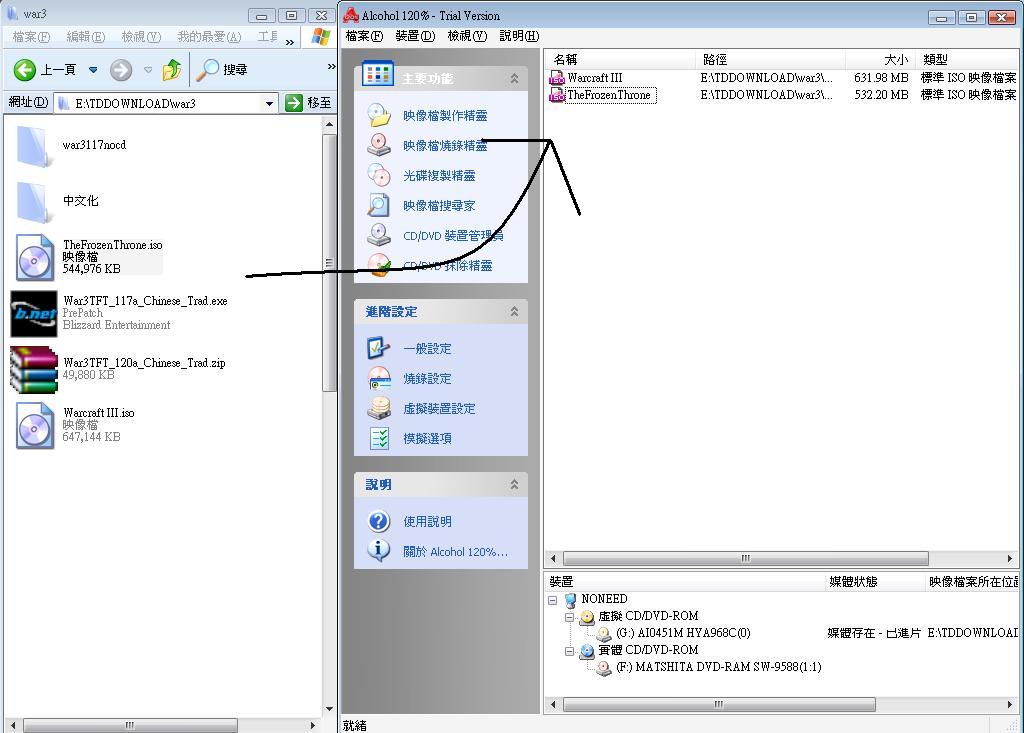Select the b.net War3TFT_117a exe icon
The height and width of the screenshot is (733, 1024).
(34, 314)
